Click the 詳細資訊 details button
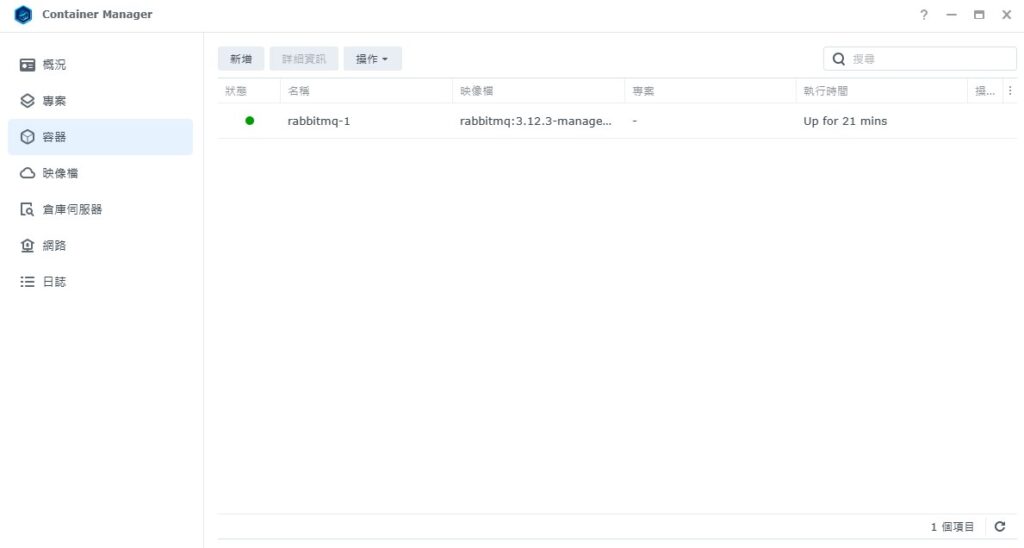 (x=304, y=59)
